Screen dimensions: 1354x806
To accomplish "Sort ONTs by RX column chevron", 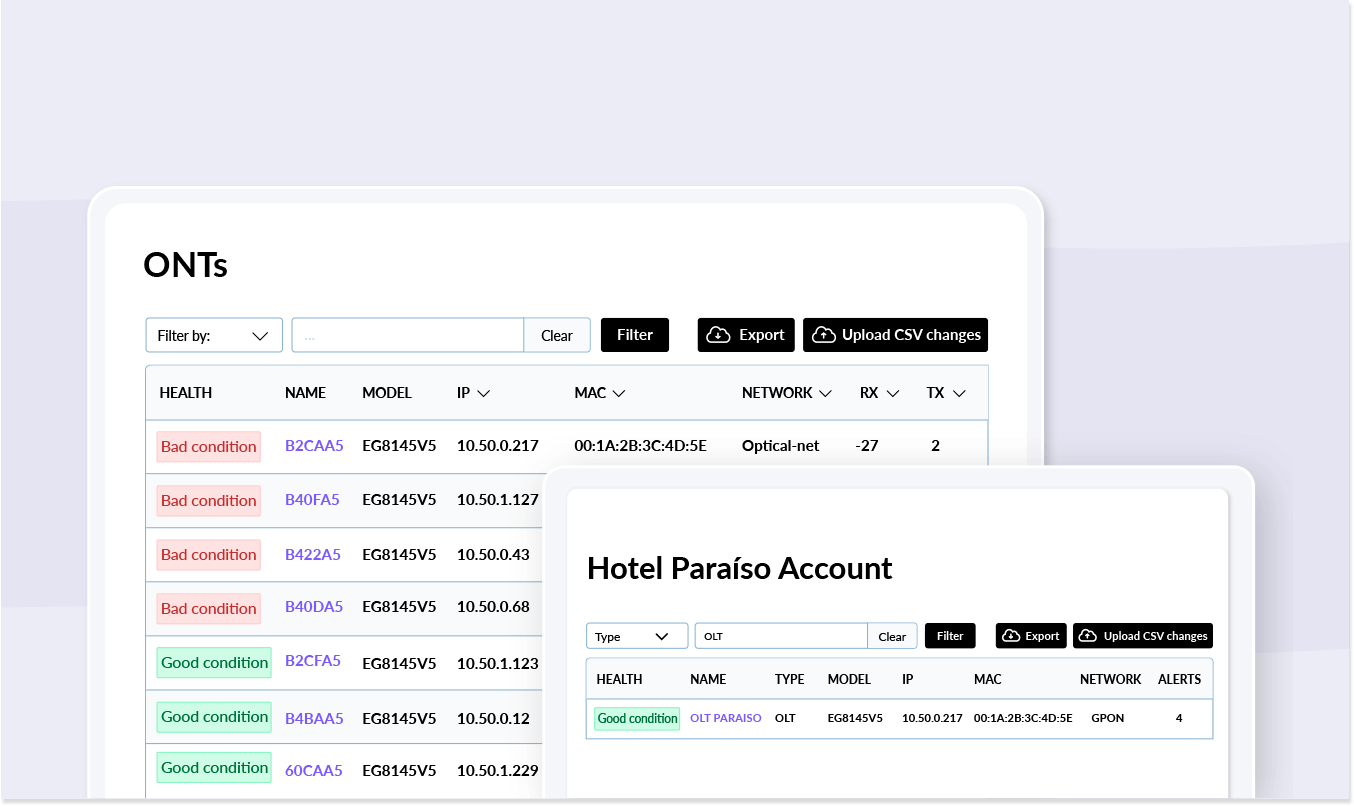I will click(x=893, y=393).
